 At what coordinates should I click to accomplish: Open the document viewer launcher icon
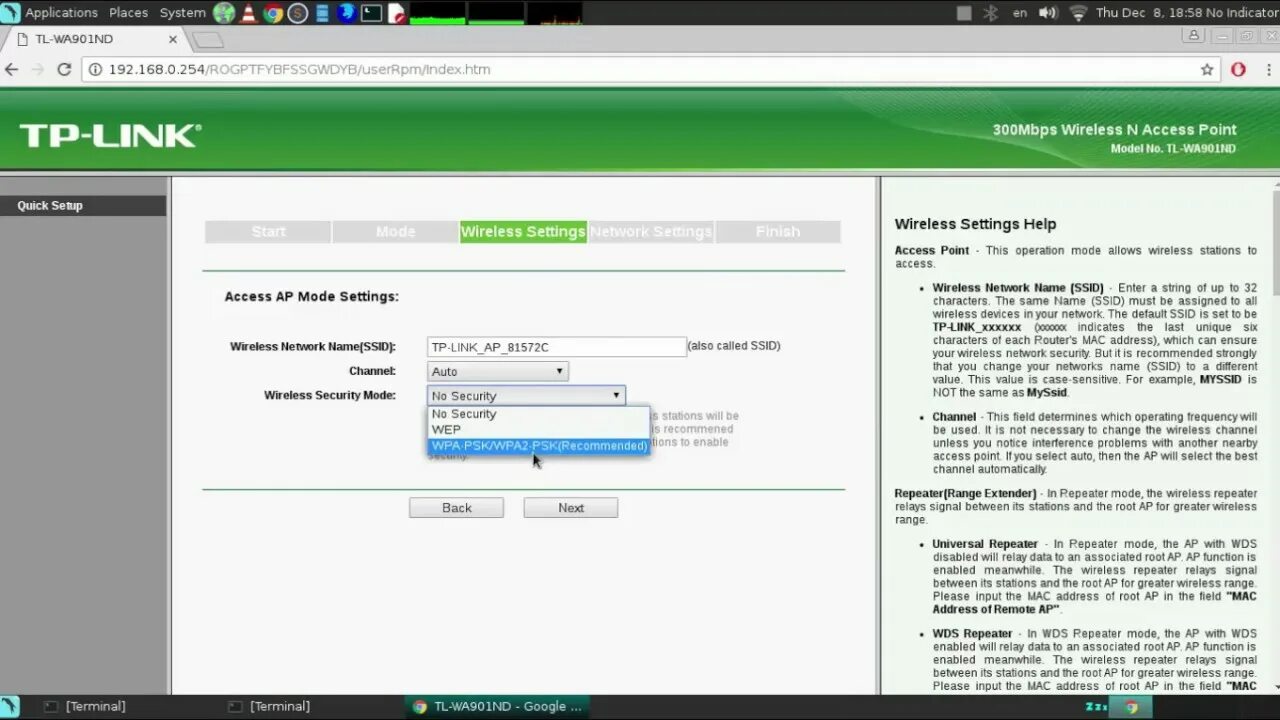click(396, 13)
